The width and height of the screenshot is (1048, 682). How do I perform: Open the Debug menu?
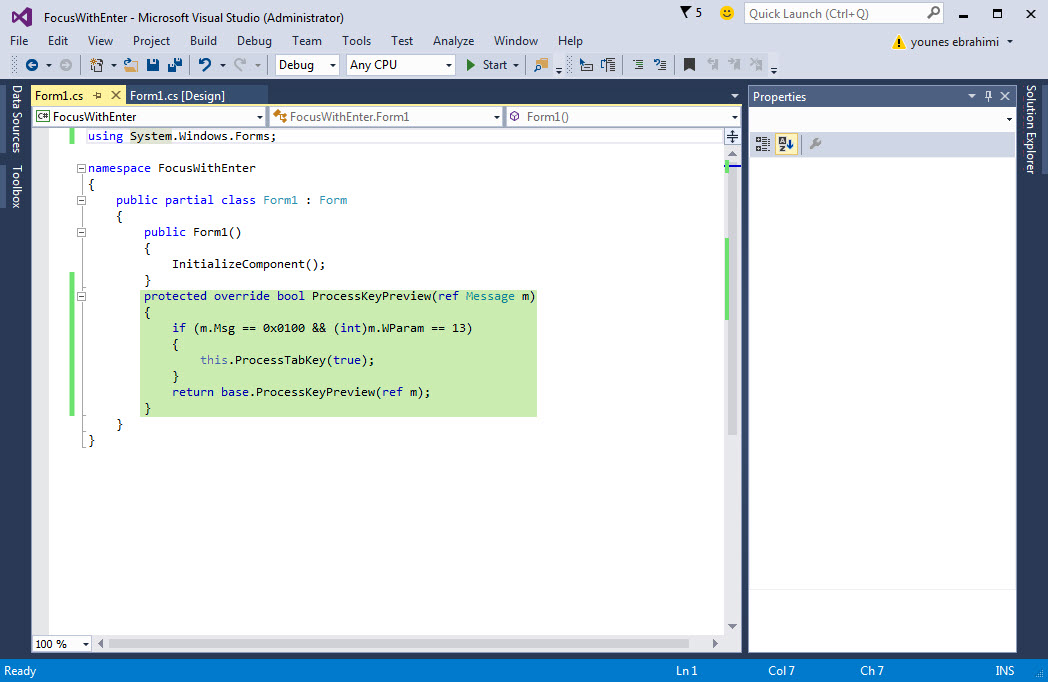(254, 41)
